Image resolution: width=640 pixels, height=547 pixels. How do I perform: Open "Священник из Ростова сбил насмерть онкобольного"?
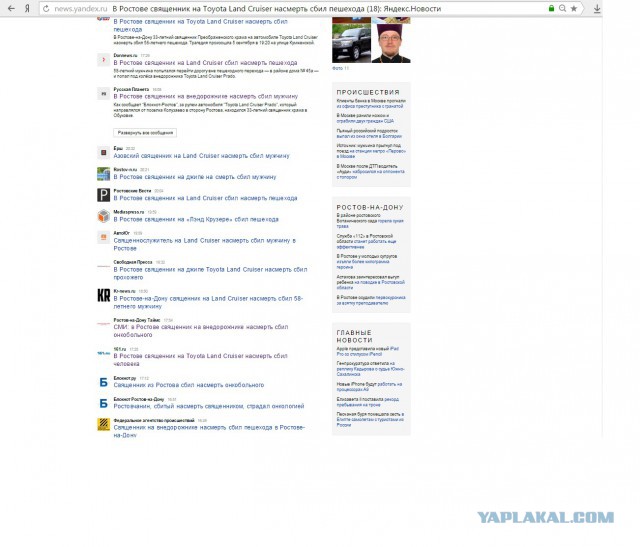coord(189,385)
